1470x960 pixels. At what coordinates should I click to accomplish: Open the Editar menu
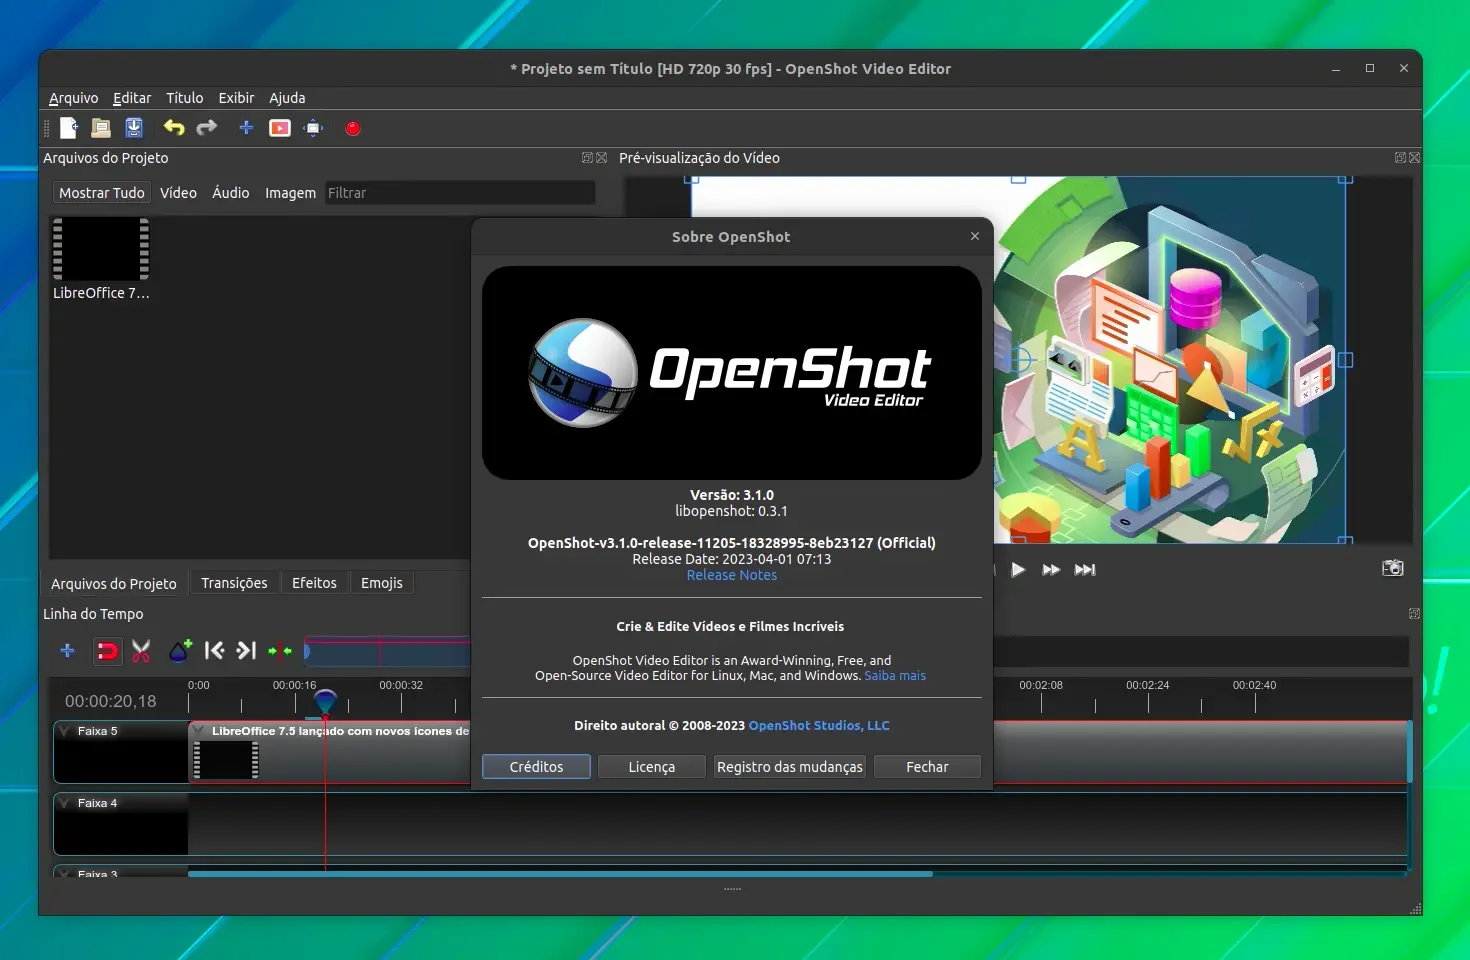(x=132, y=98)
